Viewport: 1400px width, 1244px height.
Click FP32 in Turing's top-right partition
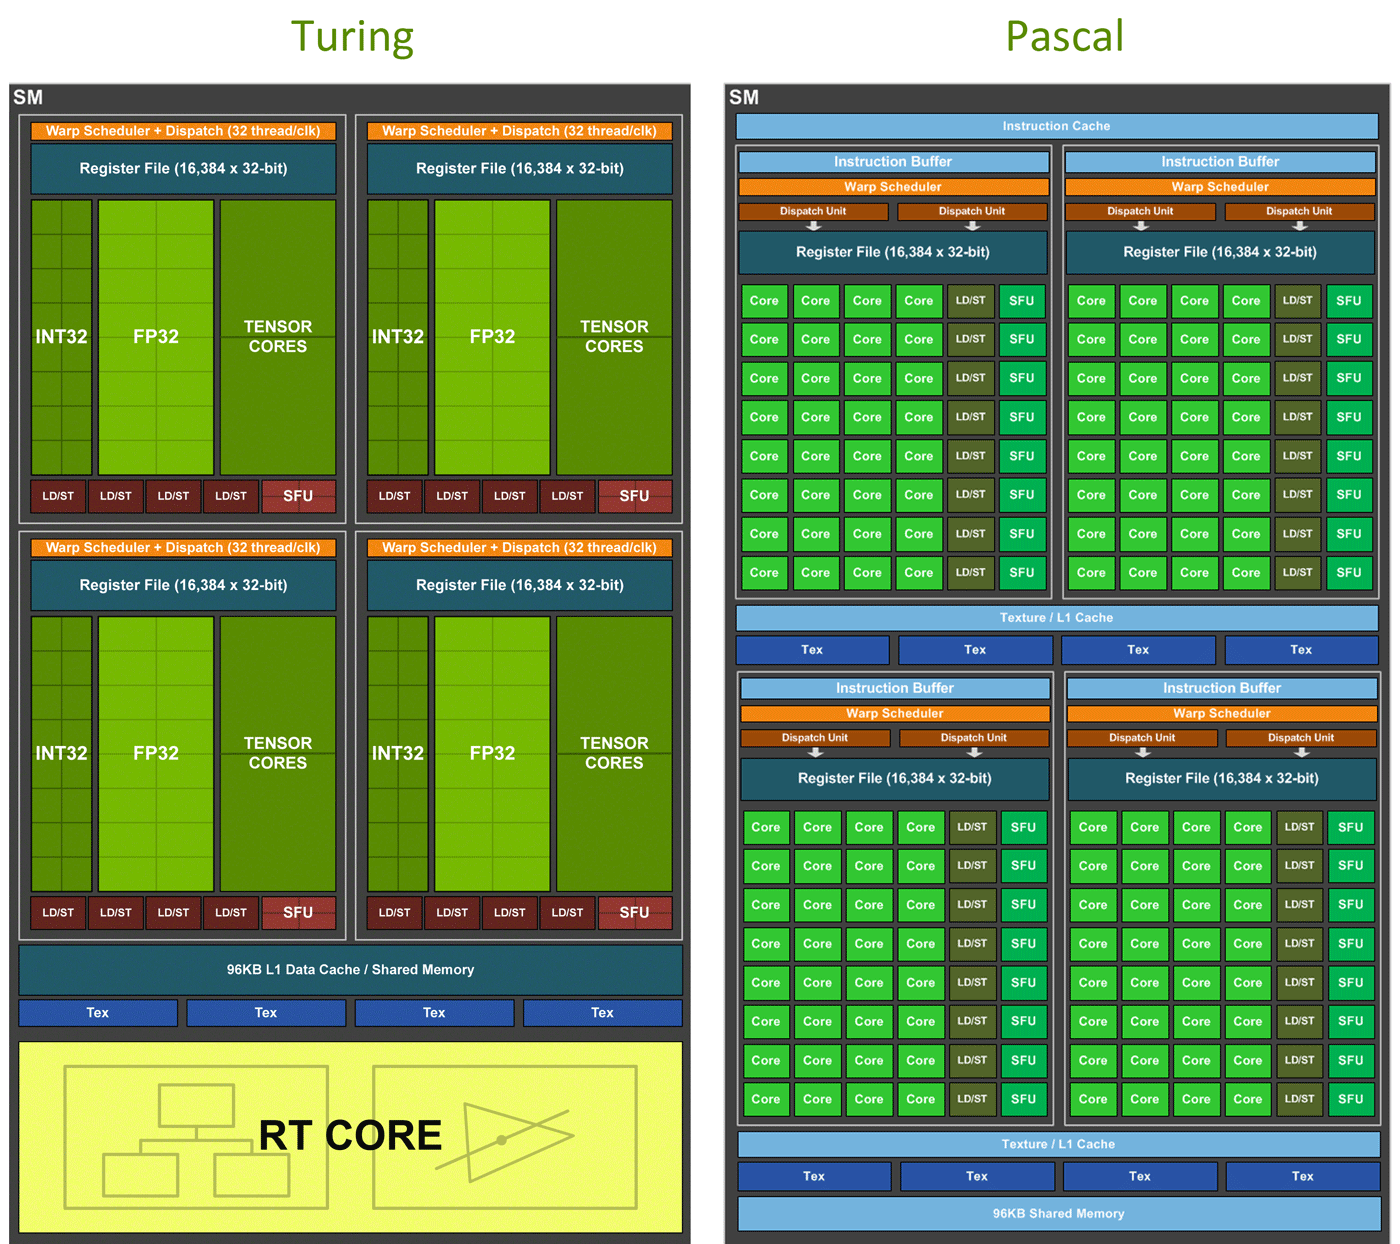492,337
